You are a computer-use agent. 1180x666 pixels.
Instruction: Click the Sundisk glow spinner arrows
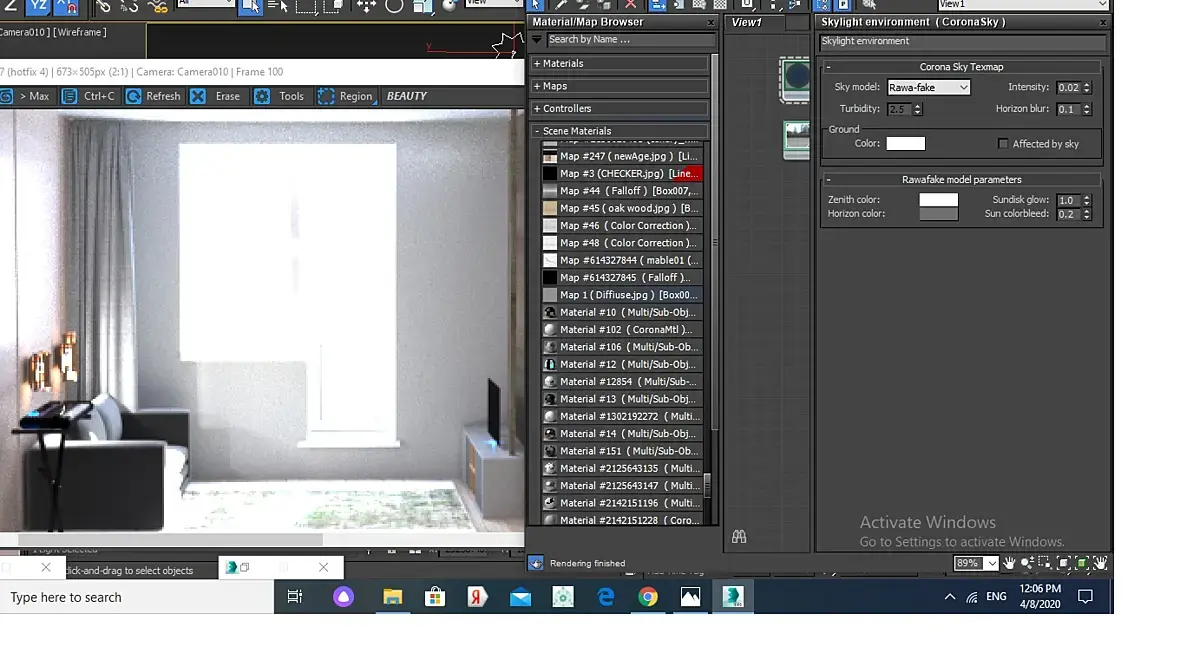coord(1087,200)
